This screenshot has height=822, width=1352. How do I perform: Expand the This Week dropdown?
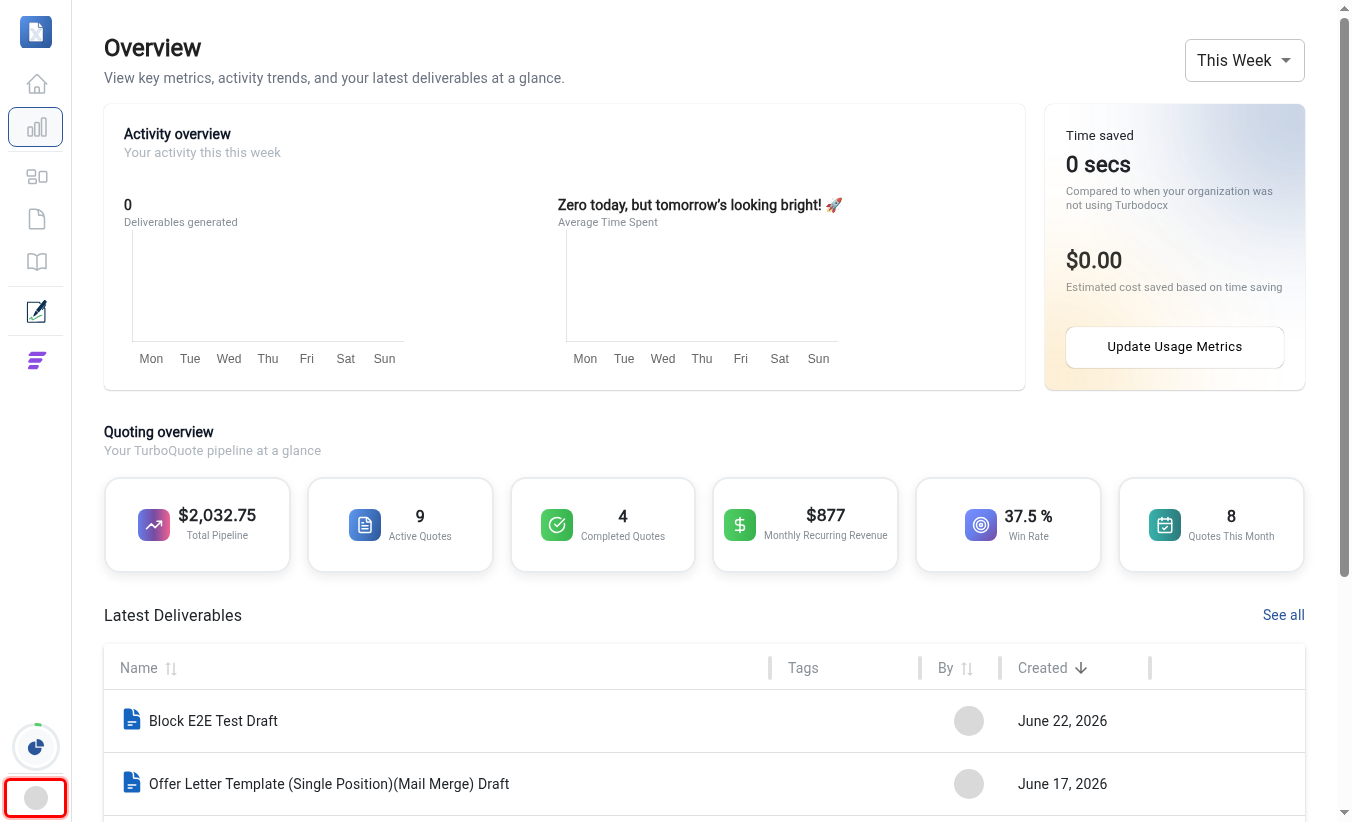(x=1244, y=60)
